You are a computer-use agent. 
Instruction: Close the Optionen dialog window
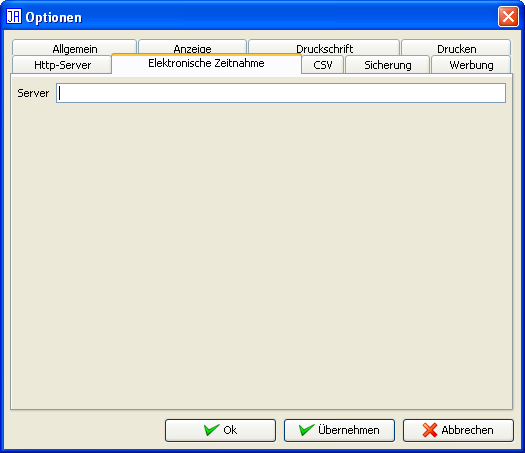point(508,16)
